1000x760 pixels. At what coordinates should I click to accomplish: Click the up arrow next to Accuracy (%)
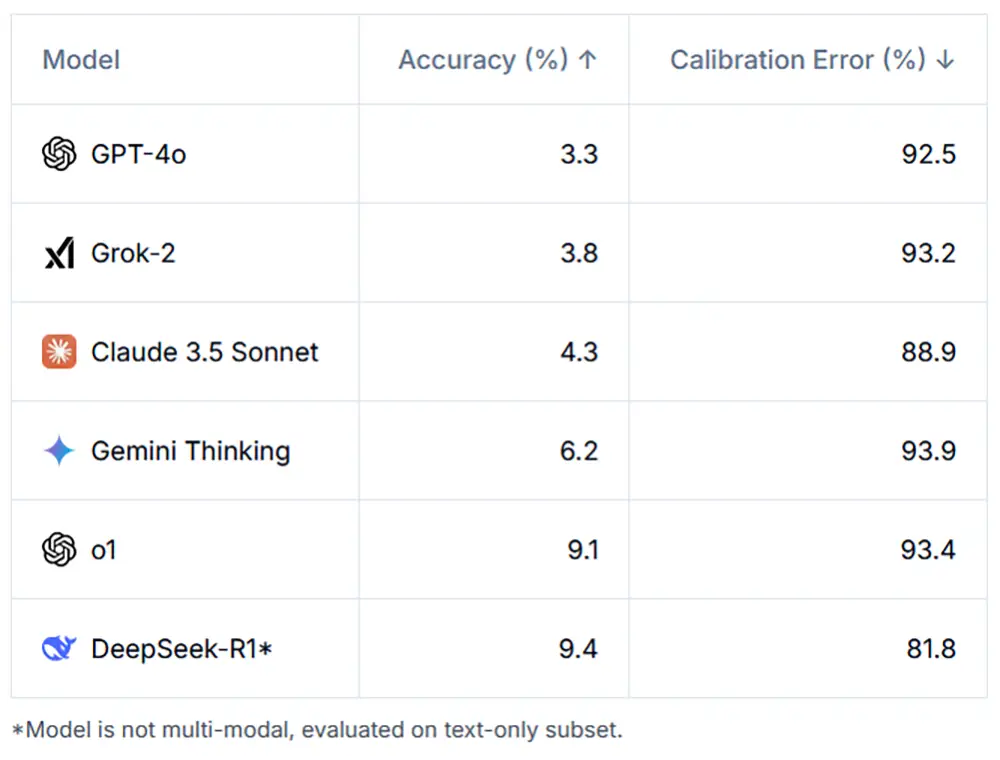587,60
